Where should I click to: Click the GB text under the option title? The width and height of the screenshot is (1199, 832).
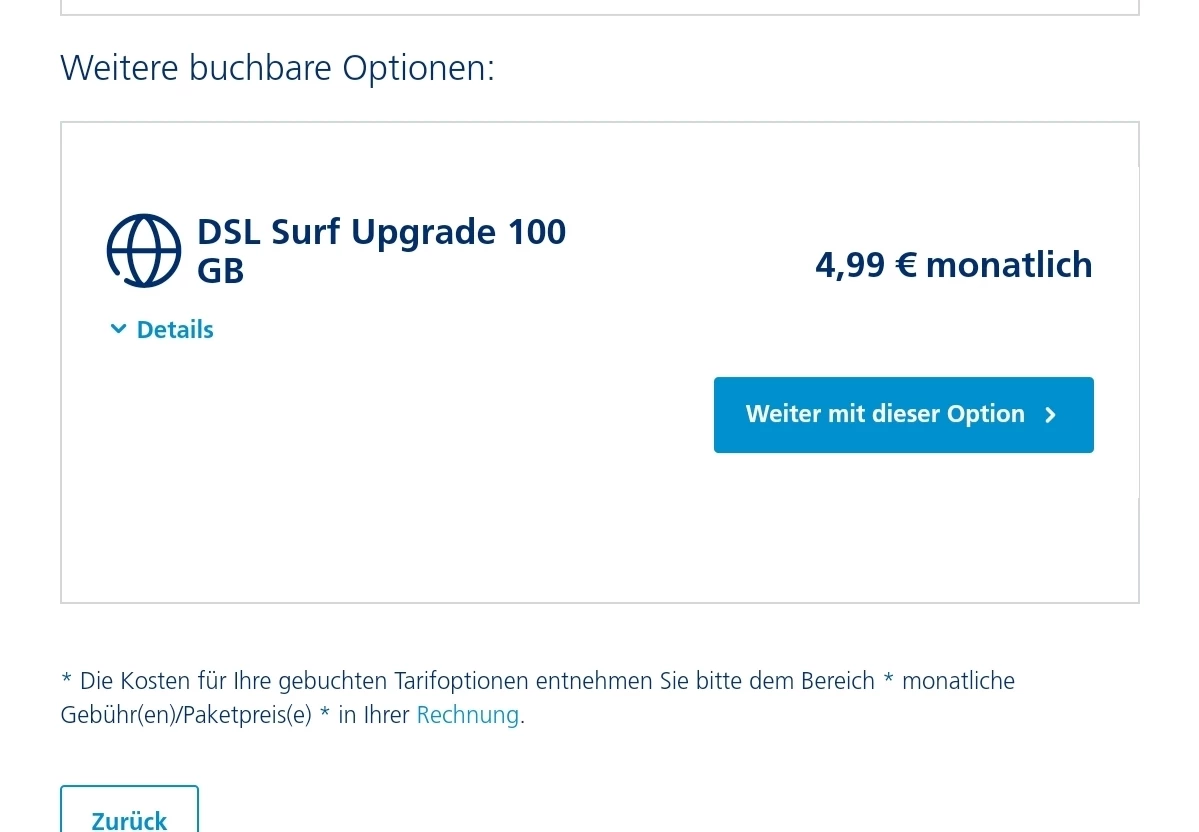coord(220,271)
